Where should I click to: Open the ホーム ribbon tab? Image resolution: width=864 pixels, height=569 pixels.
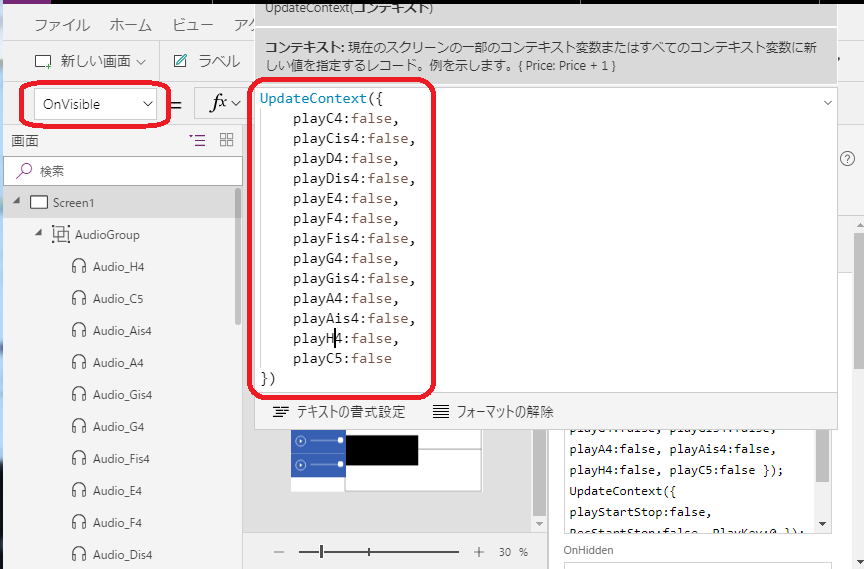(130, 25)
